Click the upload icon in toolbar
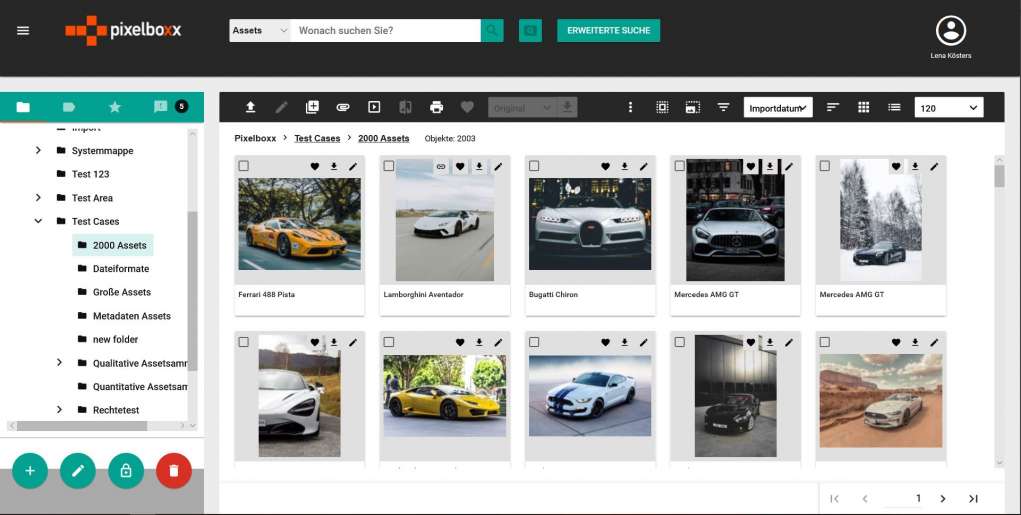This screenshot has height=515, width=1021. 250,107
